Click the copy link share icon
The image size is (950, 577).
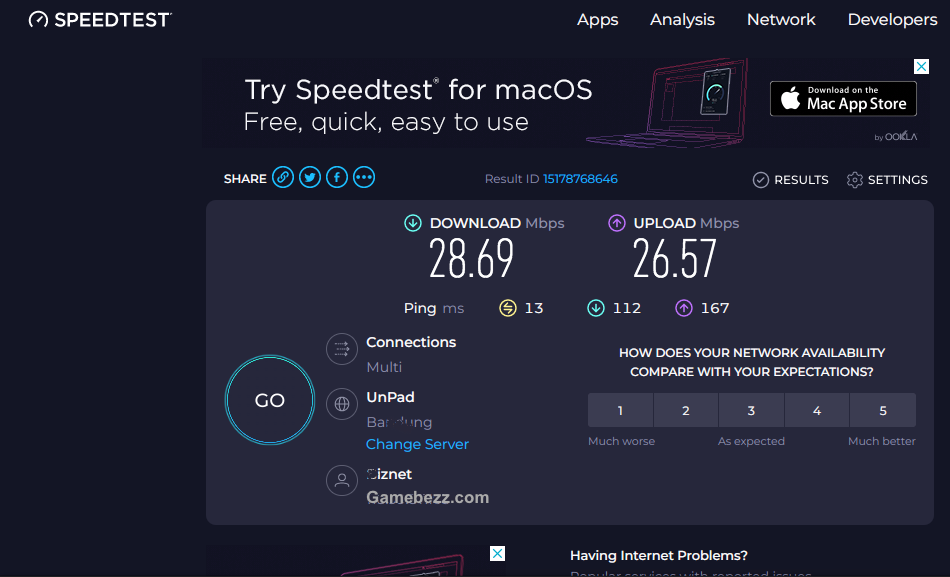[283, 178]
